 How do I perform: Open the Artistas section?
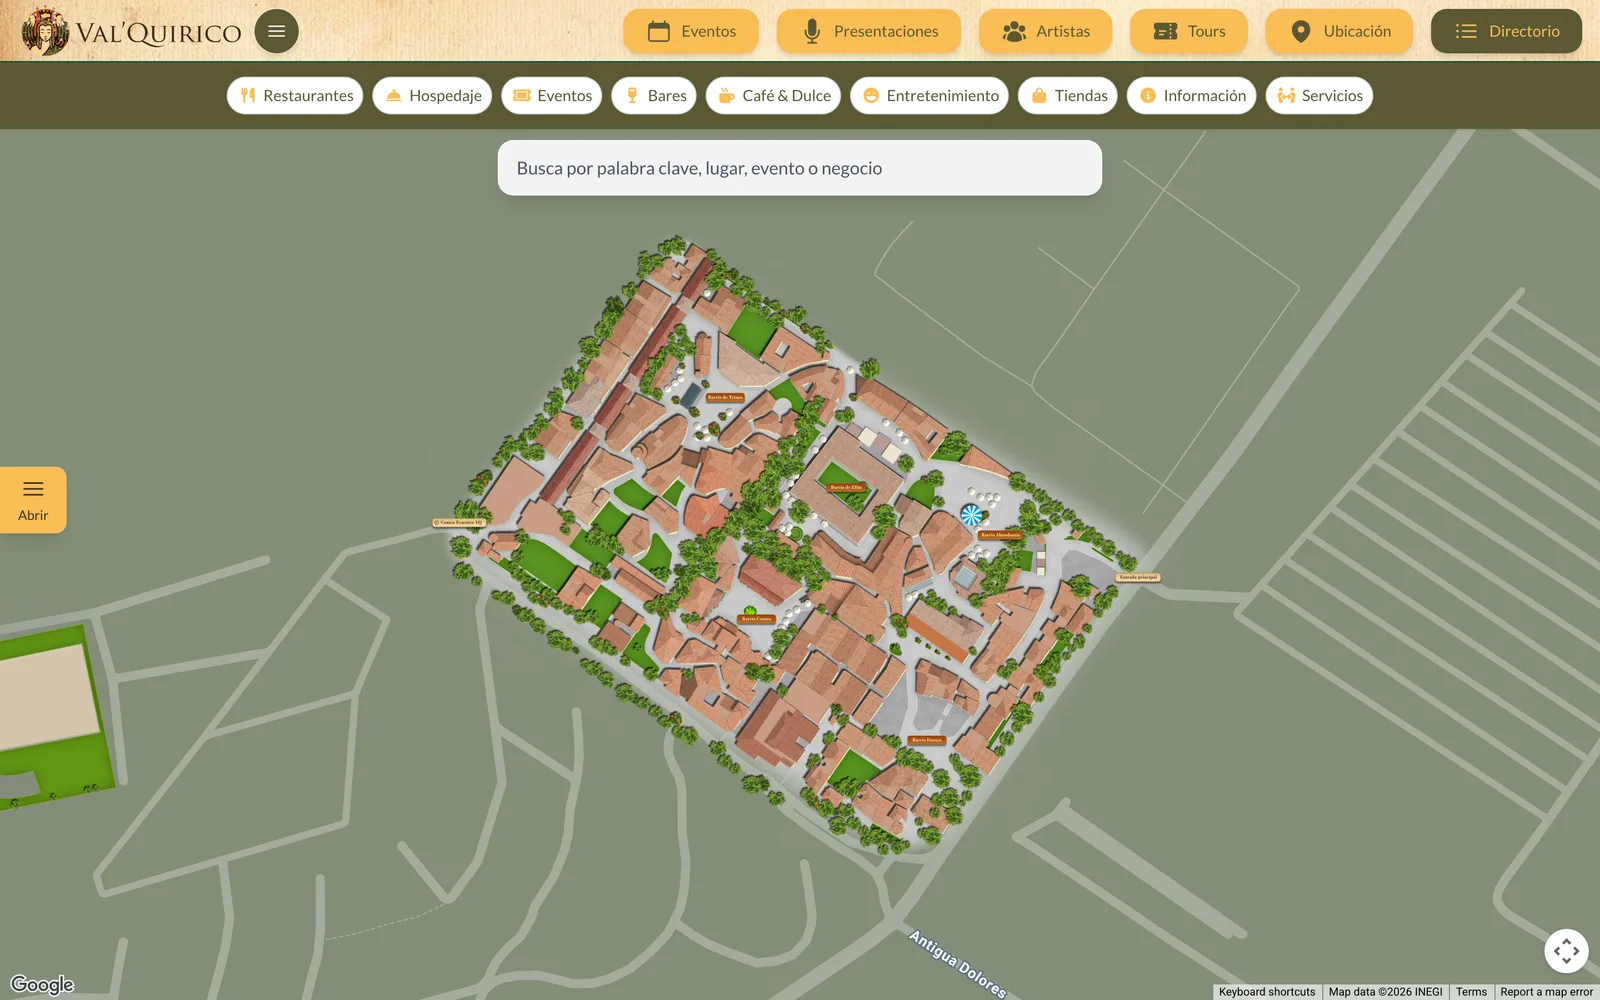click(1046, 31)
